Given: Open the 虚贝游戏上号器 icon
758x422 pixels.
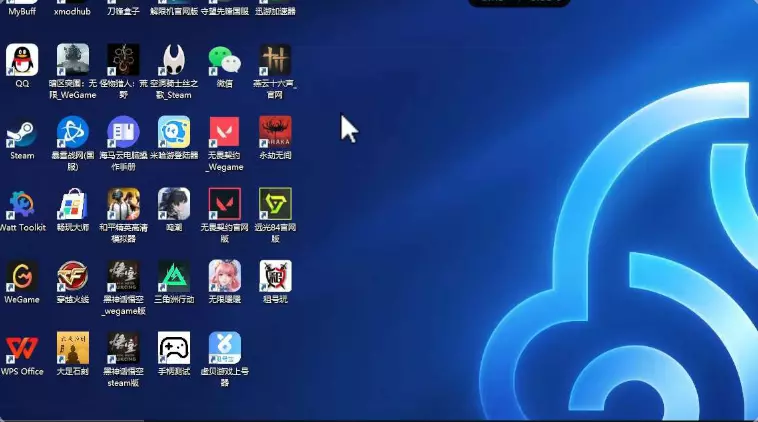Looking at the screenshot, I should tap(224, 348).
